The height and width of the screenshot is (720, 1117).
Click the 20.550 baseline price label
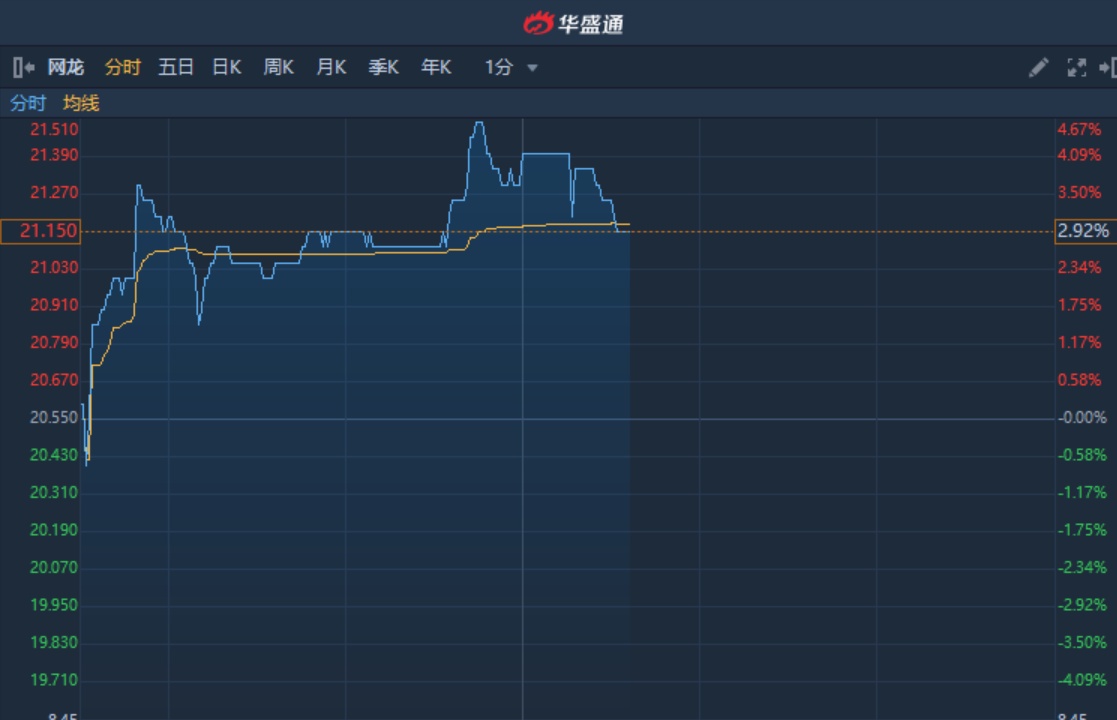53,418
